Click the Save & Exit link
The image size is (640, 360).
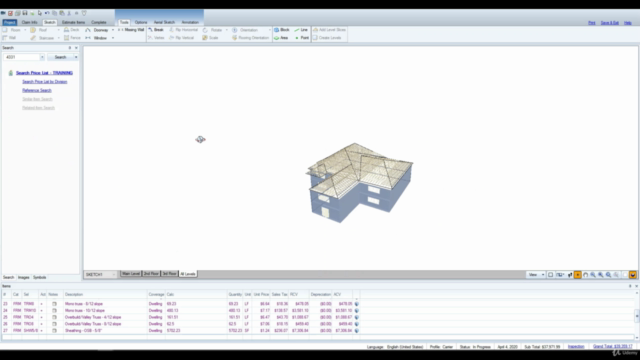click(609, 23)
